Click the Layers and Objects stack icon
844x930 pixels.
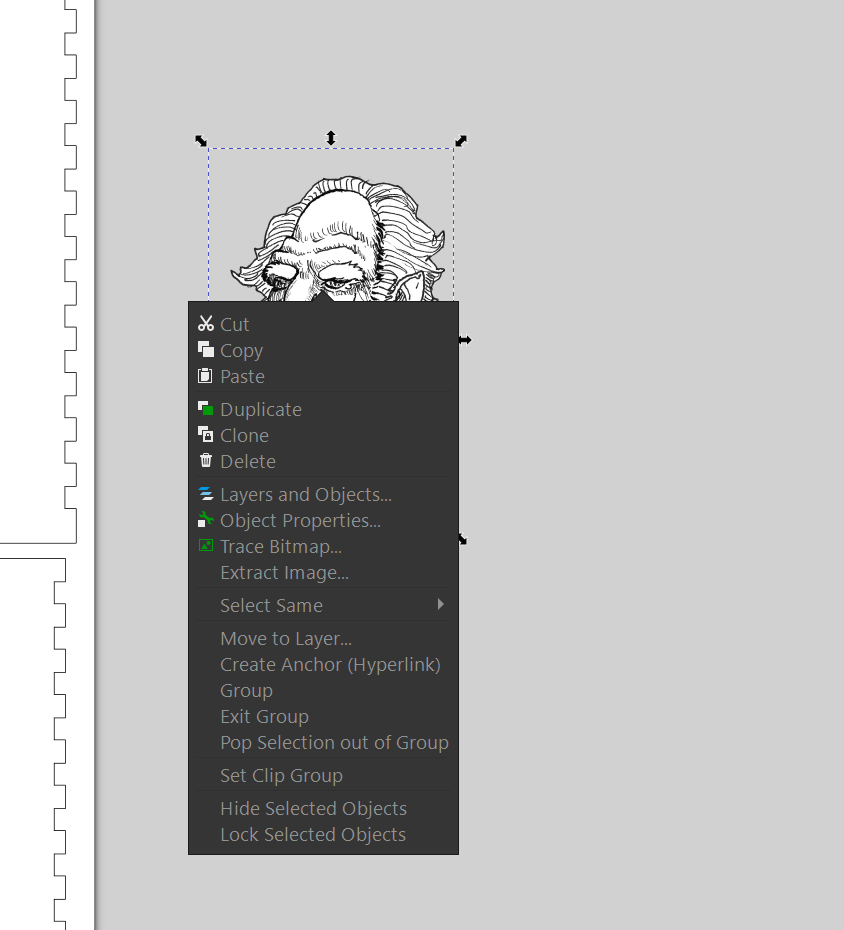(x=206, y=494)
